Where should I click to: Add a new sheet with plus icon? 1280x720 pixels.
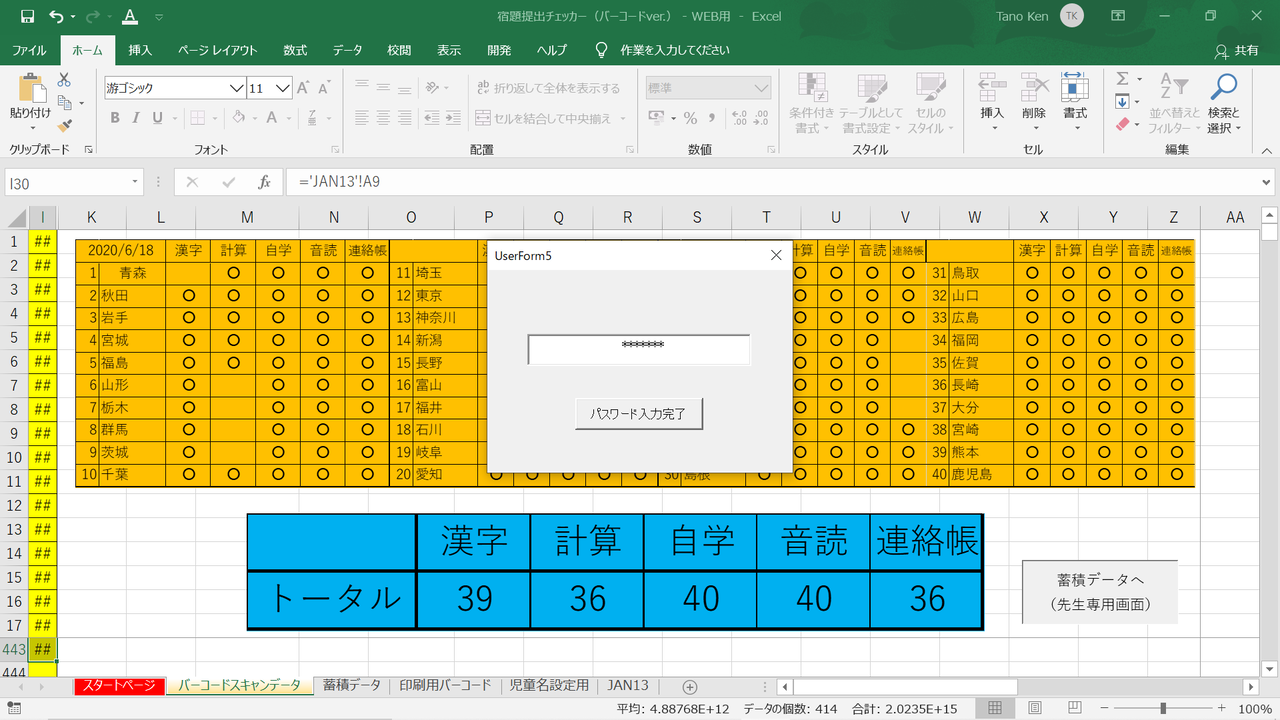(x=689, y=686)
